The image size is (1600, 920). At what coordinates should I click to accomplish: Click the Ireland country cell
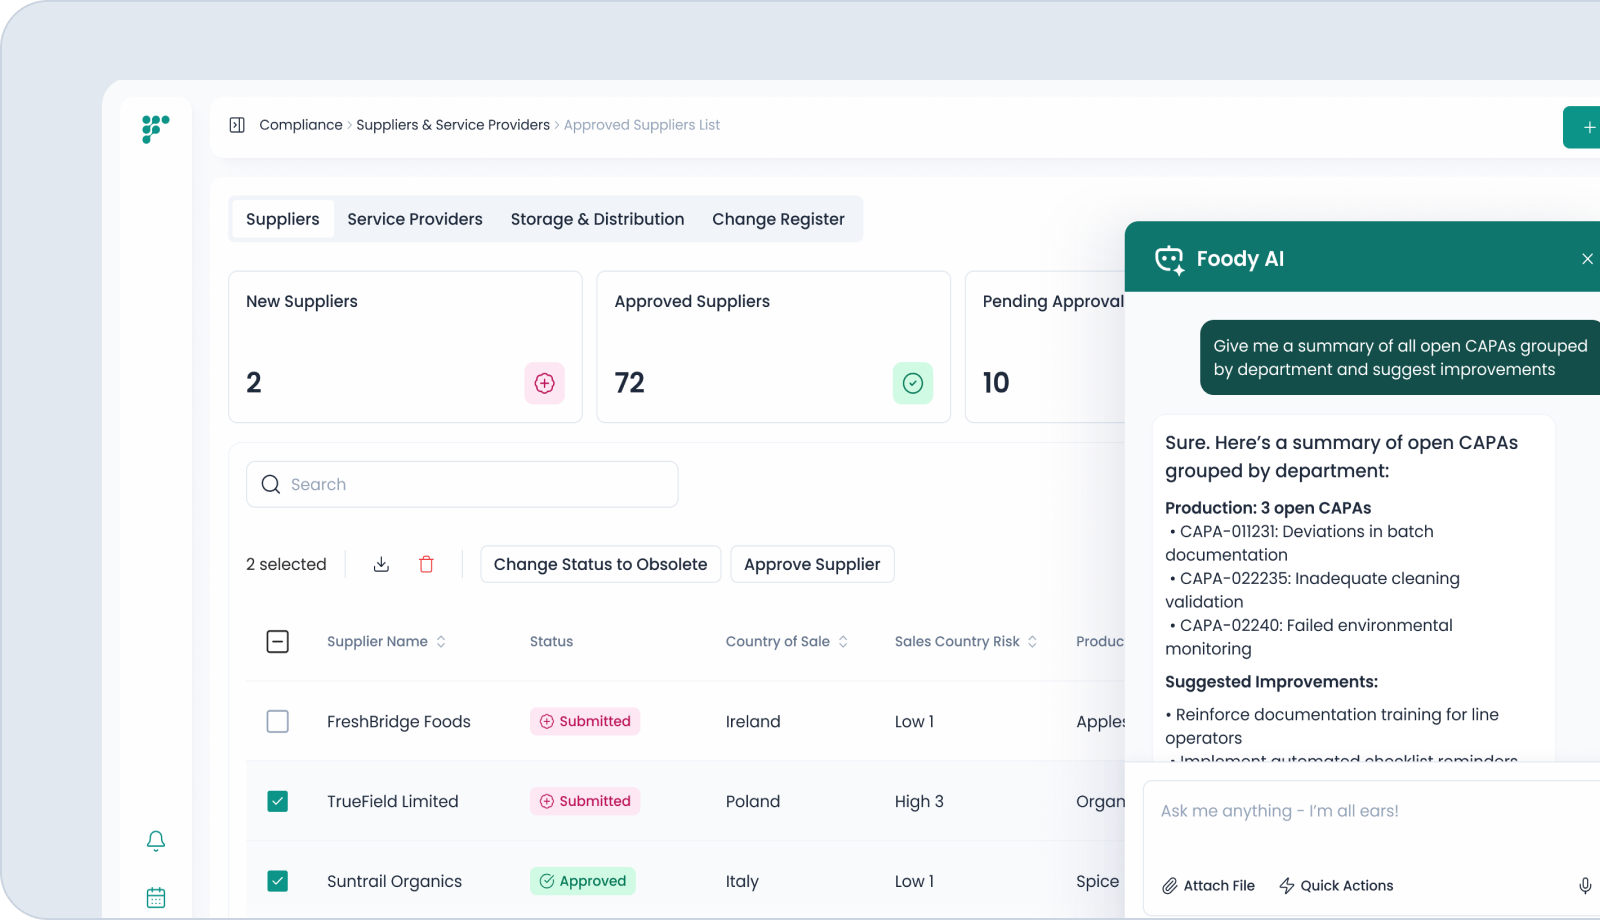click(x=753, y=722)
